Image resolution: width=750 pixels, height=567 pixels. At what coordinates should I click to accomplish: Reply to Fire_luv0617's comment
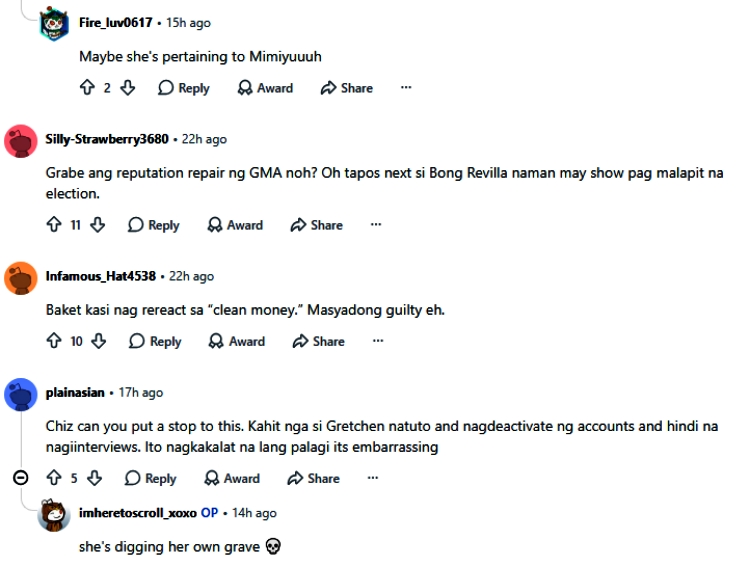[184, 88]
